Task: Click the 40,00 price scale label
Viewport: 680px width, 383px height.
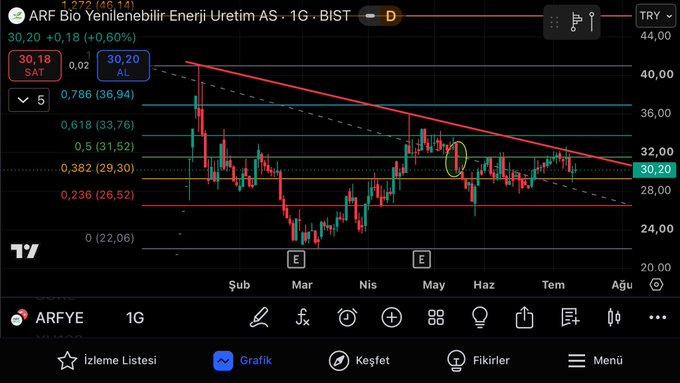Action: pos(657,74)
